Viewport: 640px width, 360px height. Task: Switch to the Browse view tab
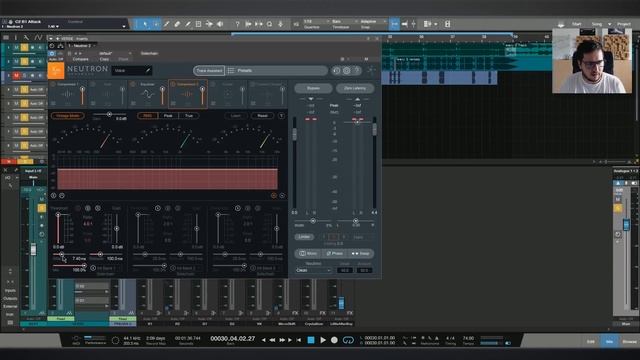click(x=629, y=341)
